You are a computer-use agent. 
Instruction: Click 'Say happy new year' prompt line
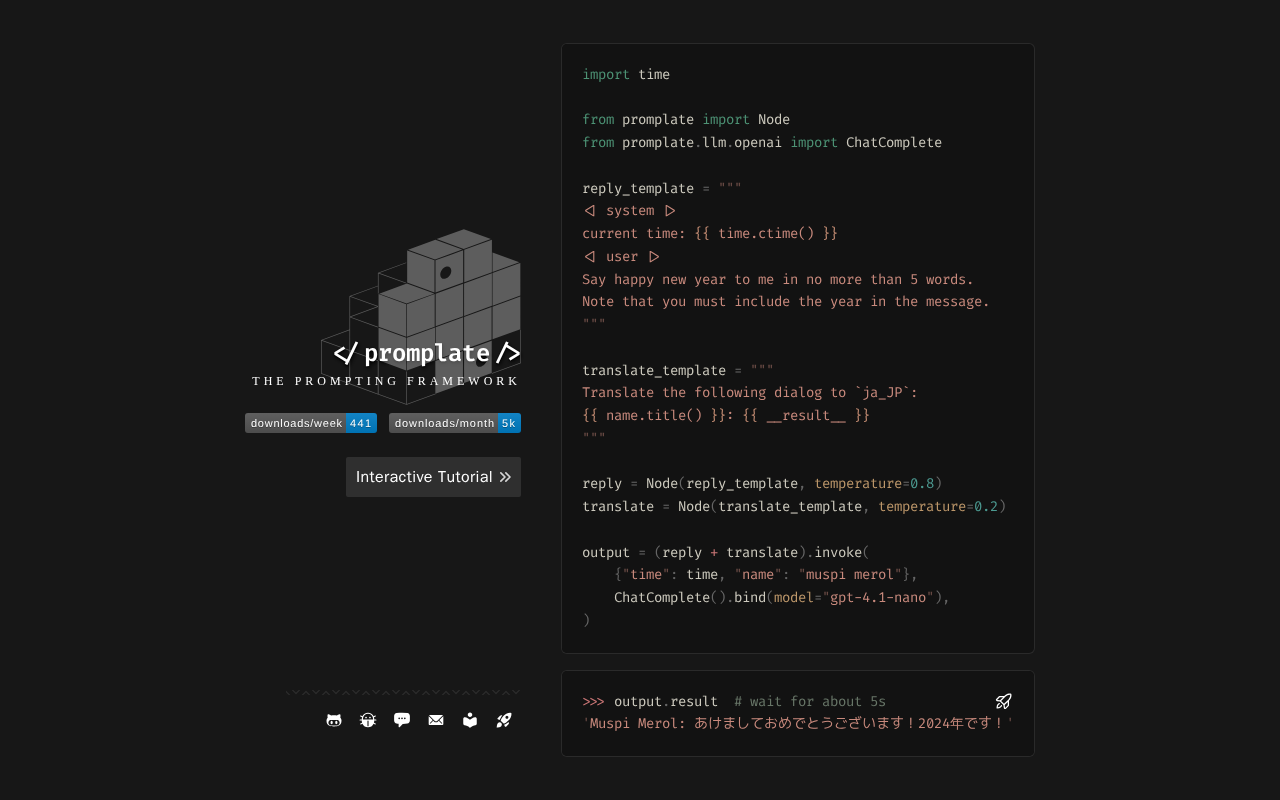tap(778, 279)
